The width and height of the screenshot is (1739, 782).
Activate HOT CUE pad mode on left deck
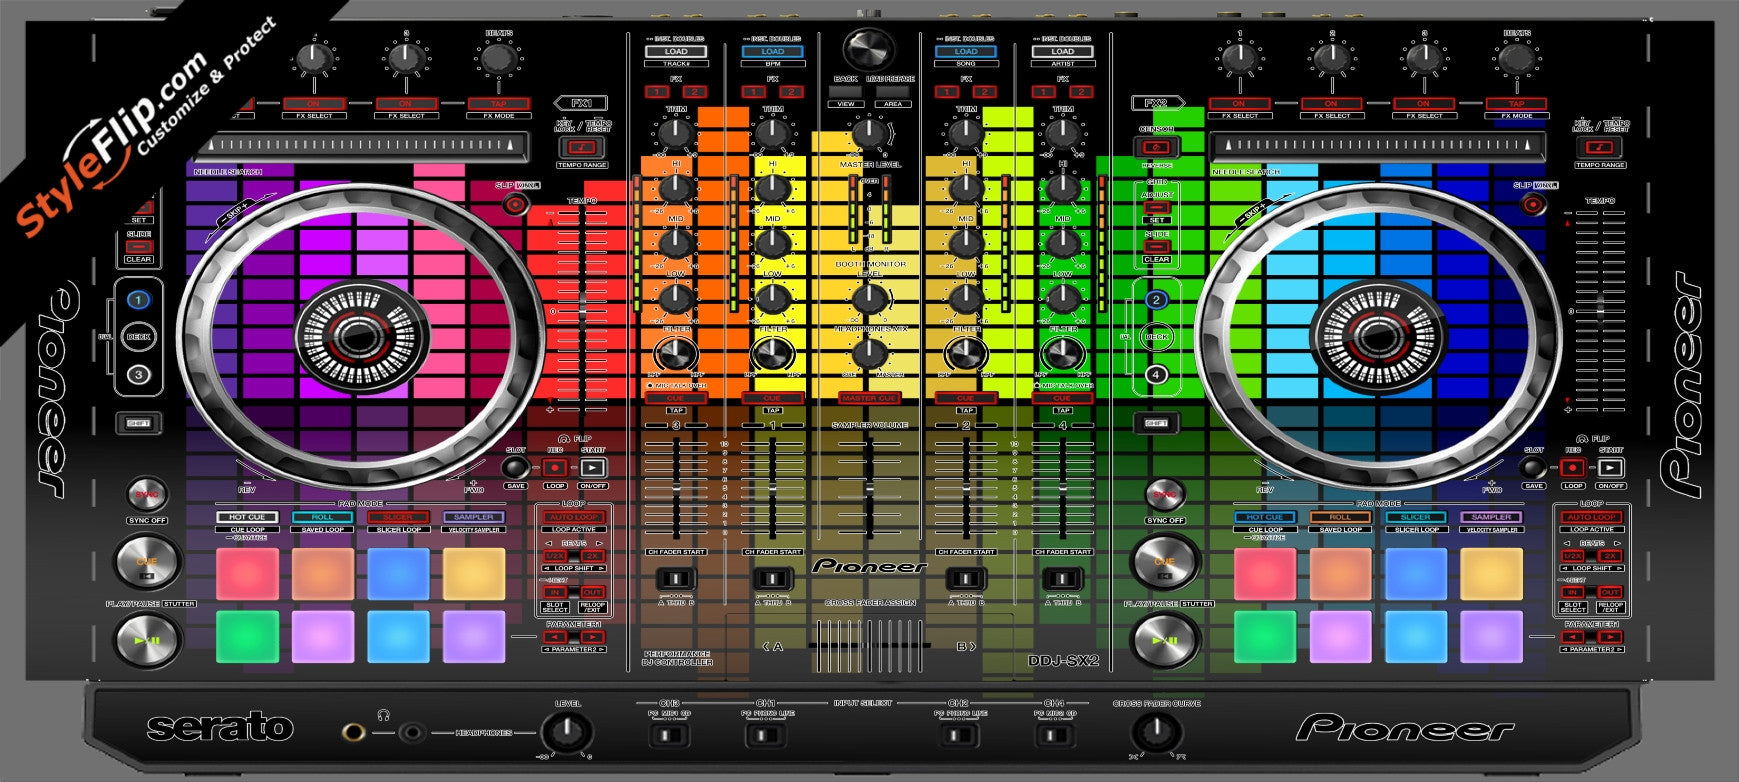247,517
